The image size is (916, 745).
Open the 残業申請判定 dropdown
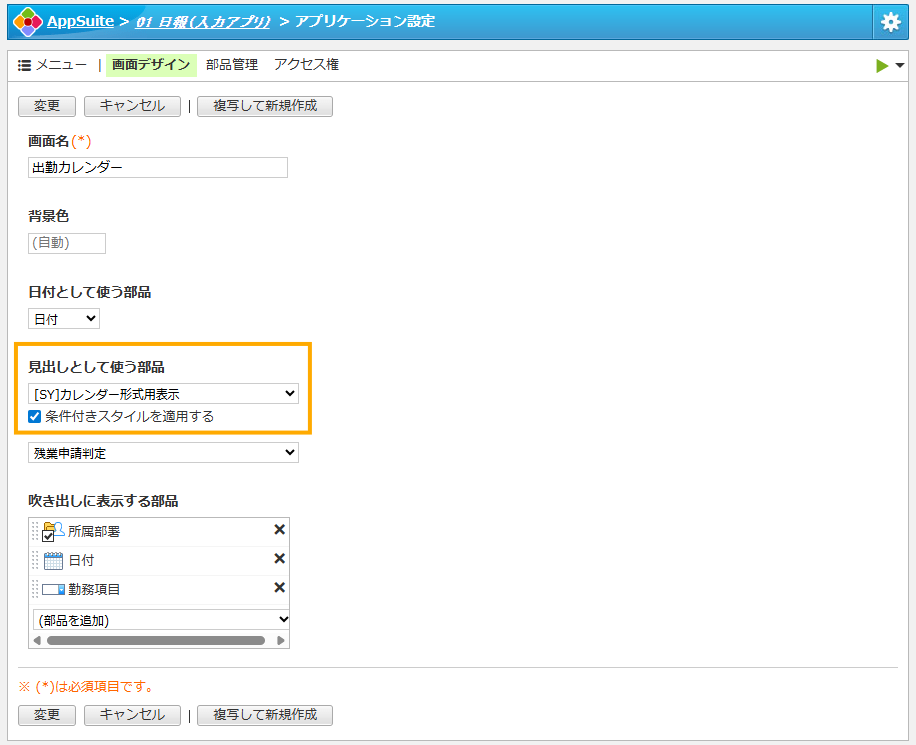163,453
